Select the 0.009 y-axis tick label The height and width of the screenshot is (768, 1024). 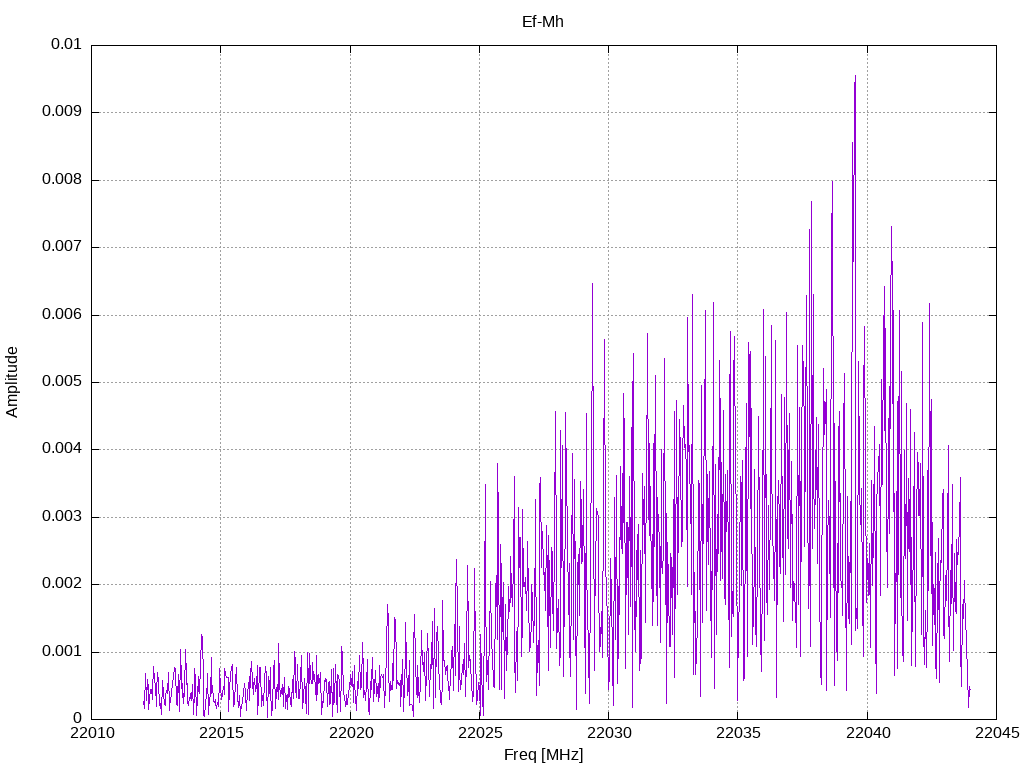click(x=61, y=112)
